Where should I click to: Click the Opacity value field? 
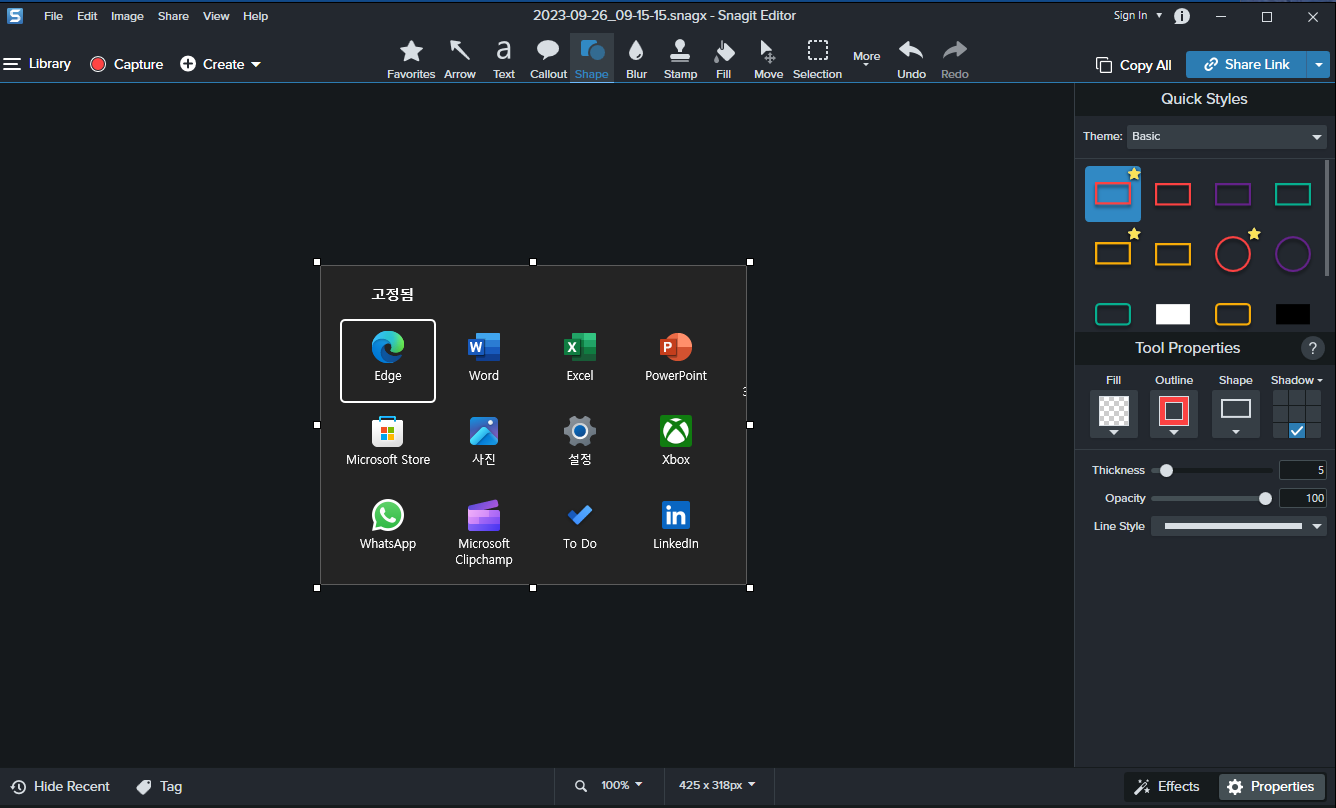click(1303, 498)
